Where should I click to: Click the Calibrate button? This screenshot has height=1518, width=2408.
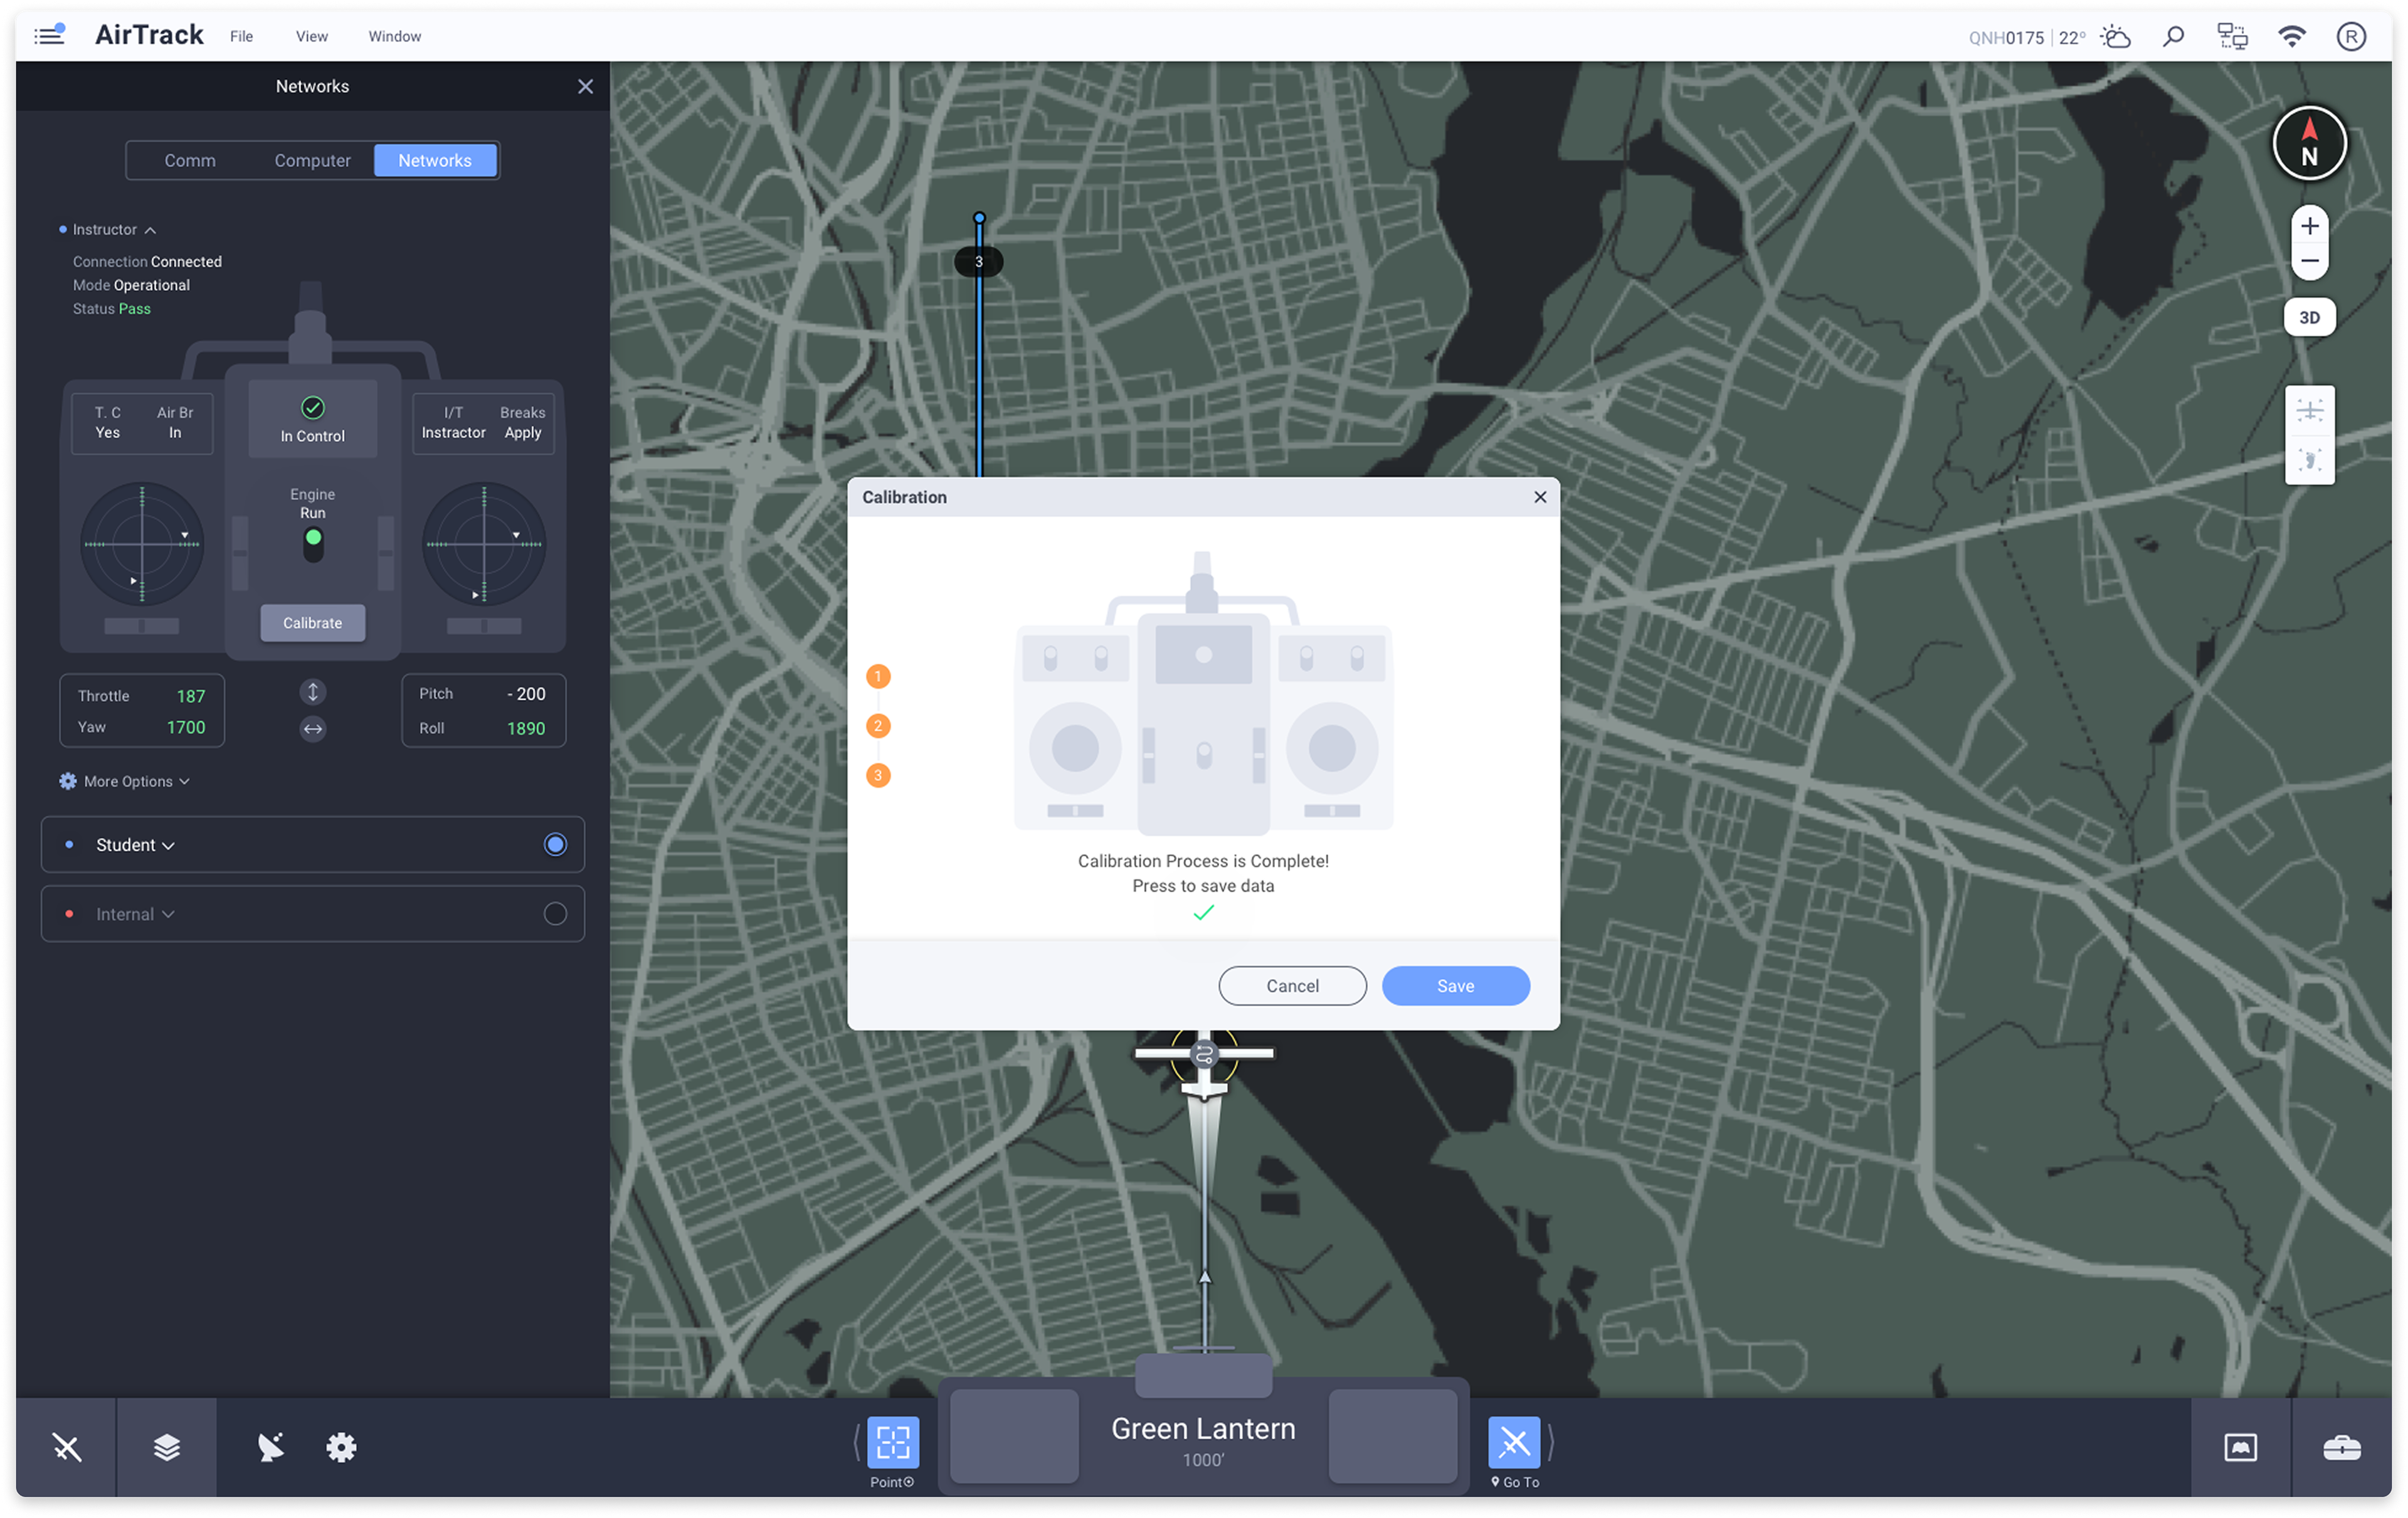coord(312,622)
